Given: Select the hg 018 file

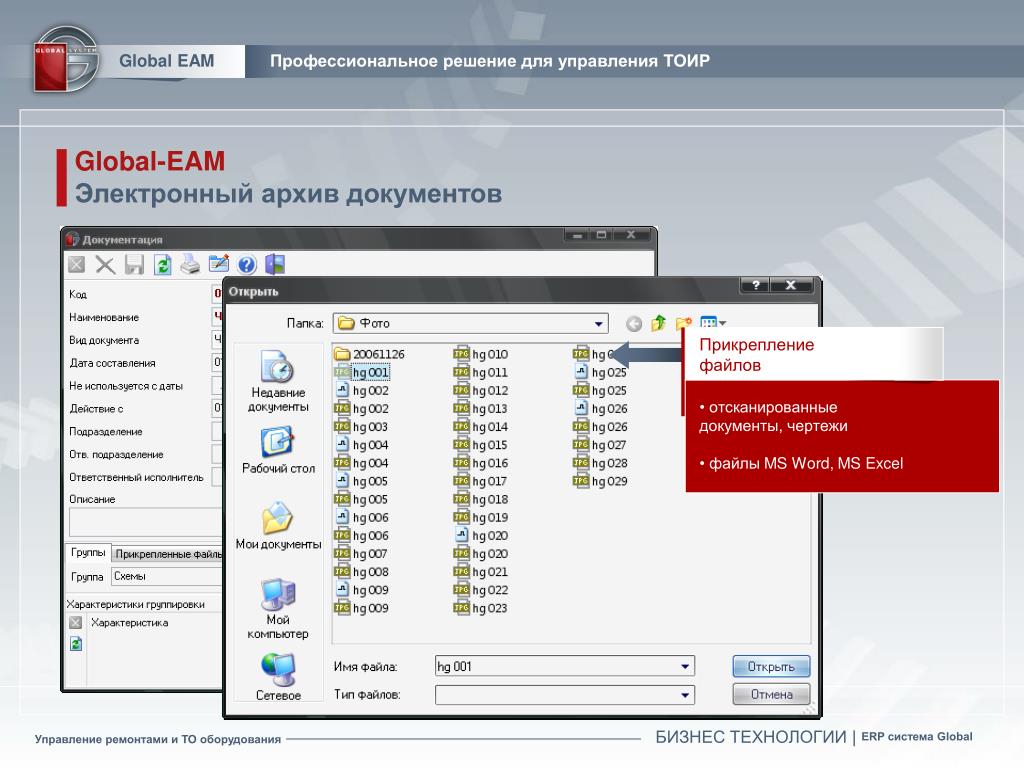Looking at the screenshot, I should (481, 500).
